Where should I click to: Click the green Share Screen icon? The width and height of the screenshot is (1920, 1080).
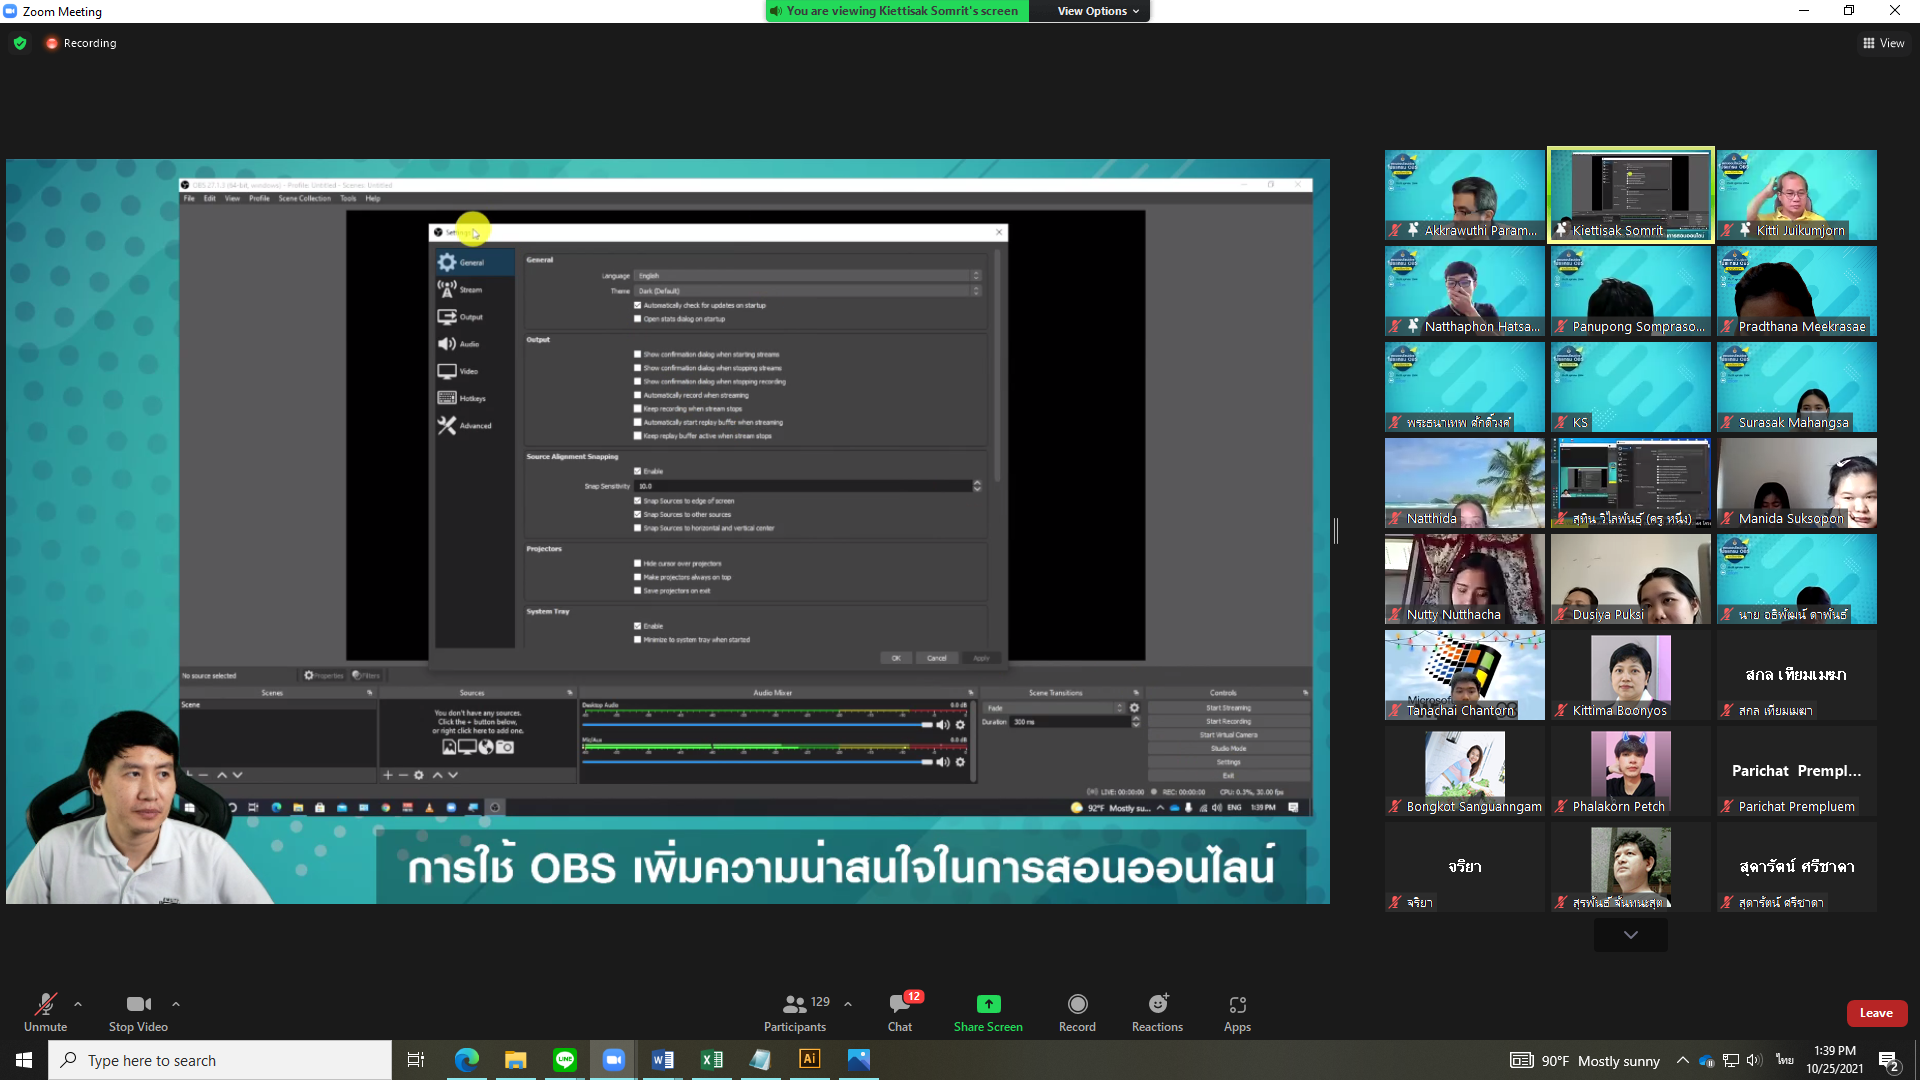coord(988,1004)
